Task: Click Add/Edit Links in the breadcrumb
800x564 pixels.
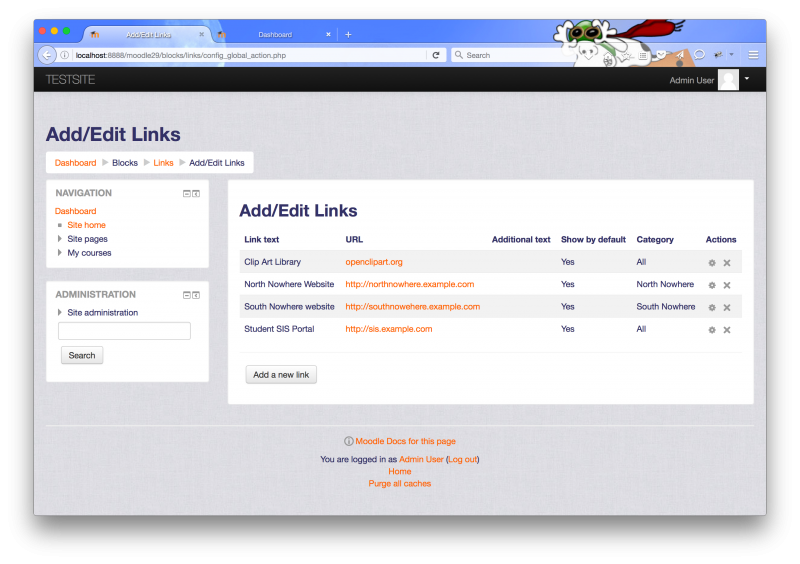Action: coord(217,163)
